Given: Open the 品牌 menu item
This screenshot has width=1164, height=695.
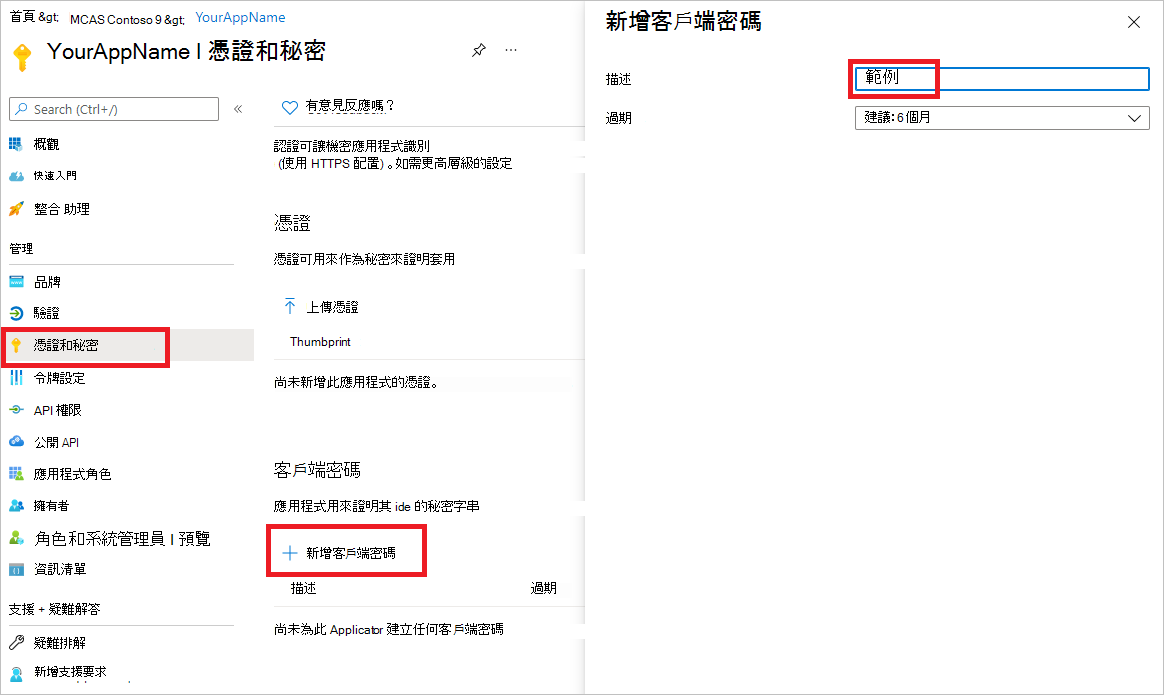Looking at the screenshot, I should pyautogui.click(x=47, y=281).
